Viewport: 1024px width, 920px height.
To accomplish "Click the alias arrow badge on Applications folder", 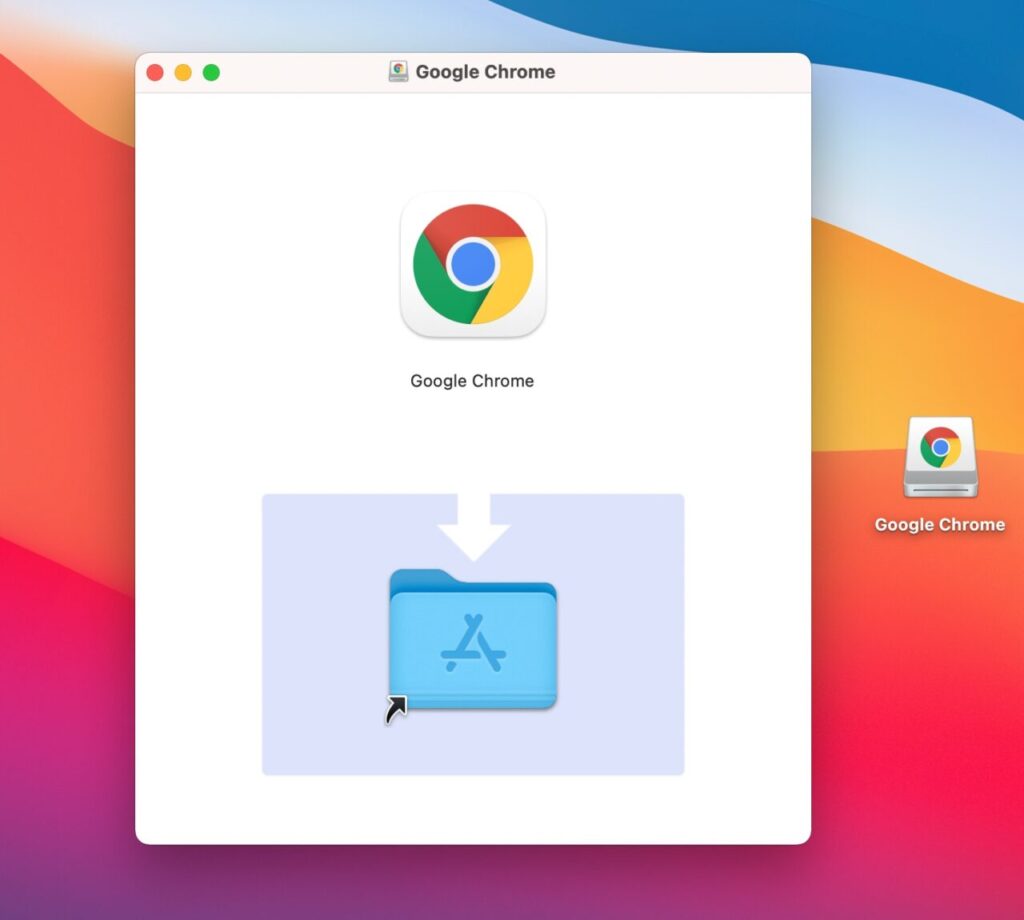I will [396, 710].
